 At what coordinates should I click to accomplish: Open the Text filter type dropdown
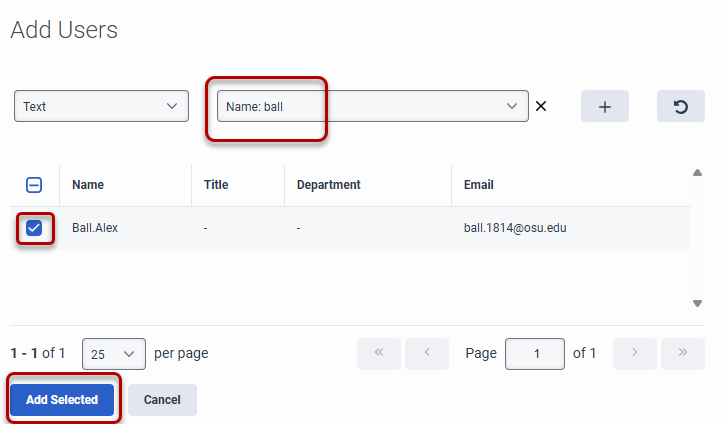tap(101, 106)
